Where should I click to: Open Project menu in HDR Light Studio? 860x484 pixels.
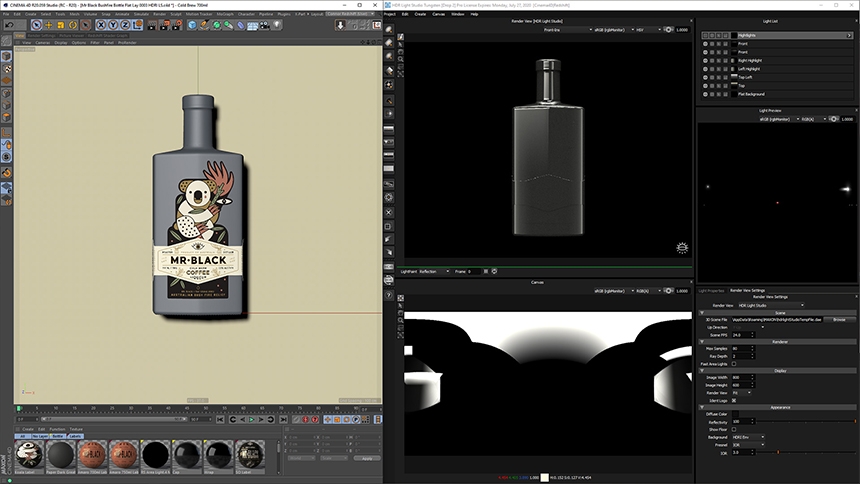click(x=390, y=14)
